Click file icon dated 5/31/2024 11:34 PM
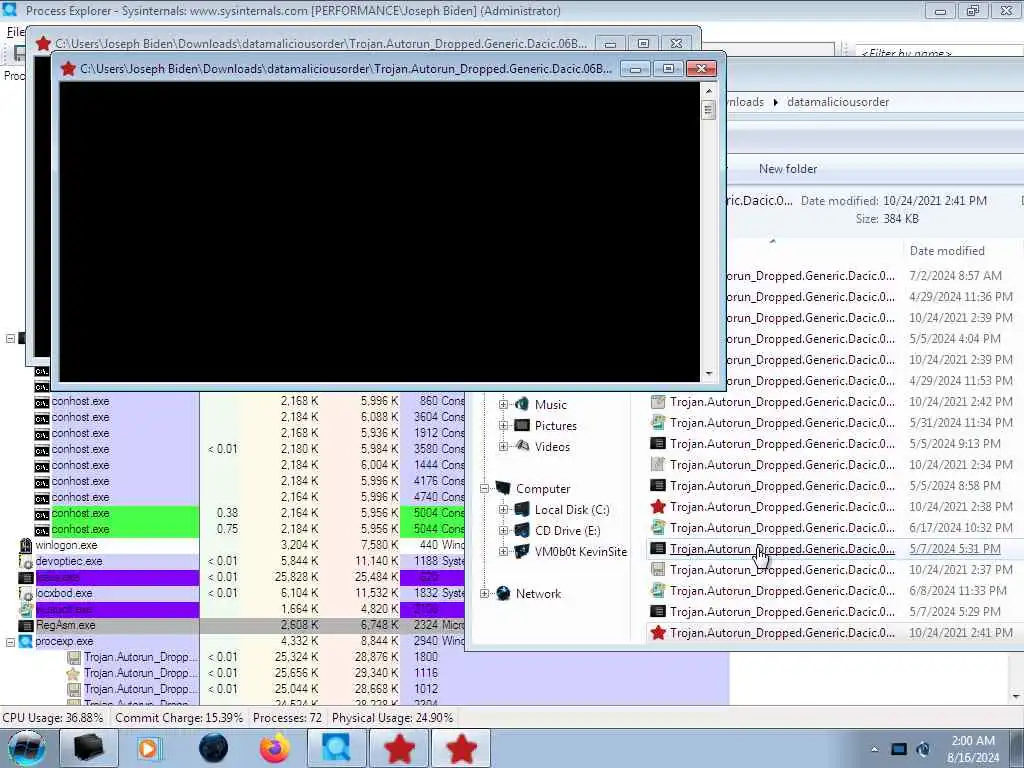 click(658, 423)
